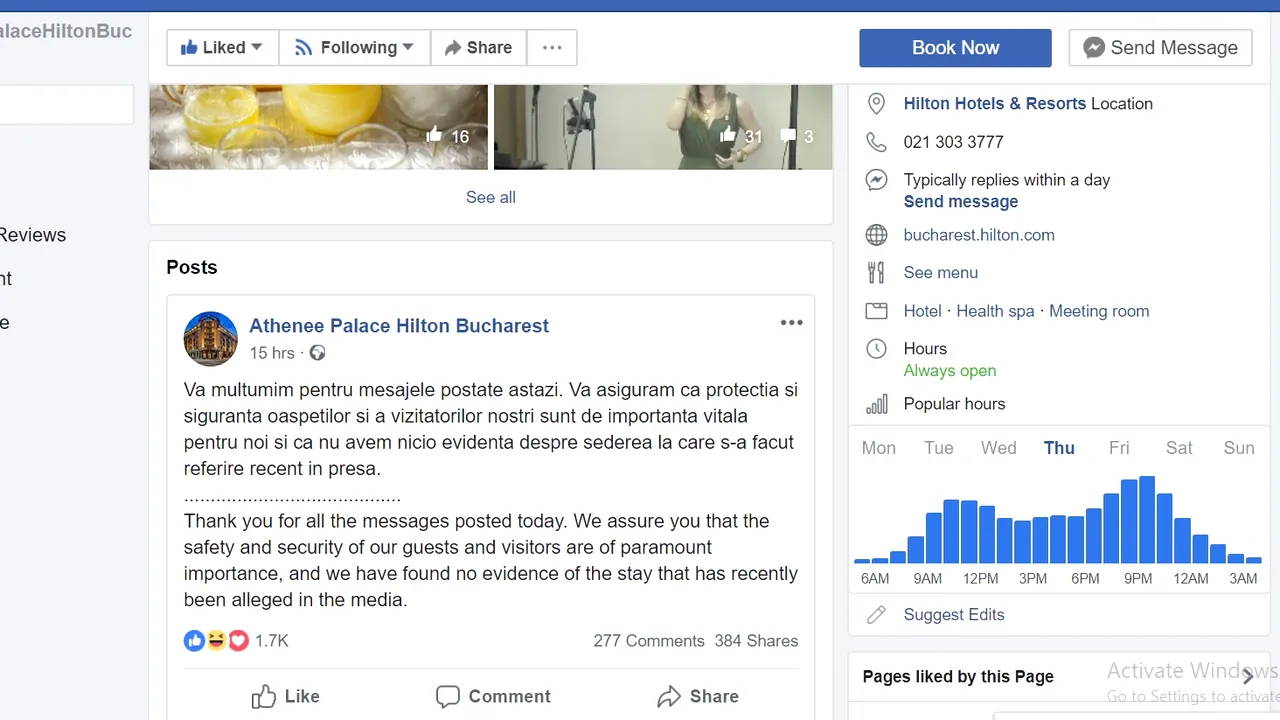Click the comment icon showing 3 comments
This screenshot has height=720, width=1280.
click(789, 135)
